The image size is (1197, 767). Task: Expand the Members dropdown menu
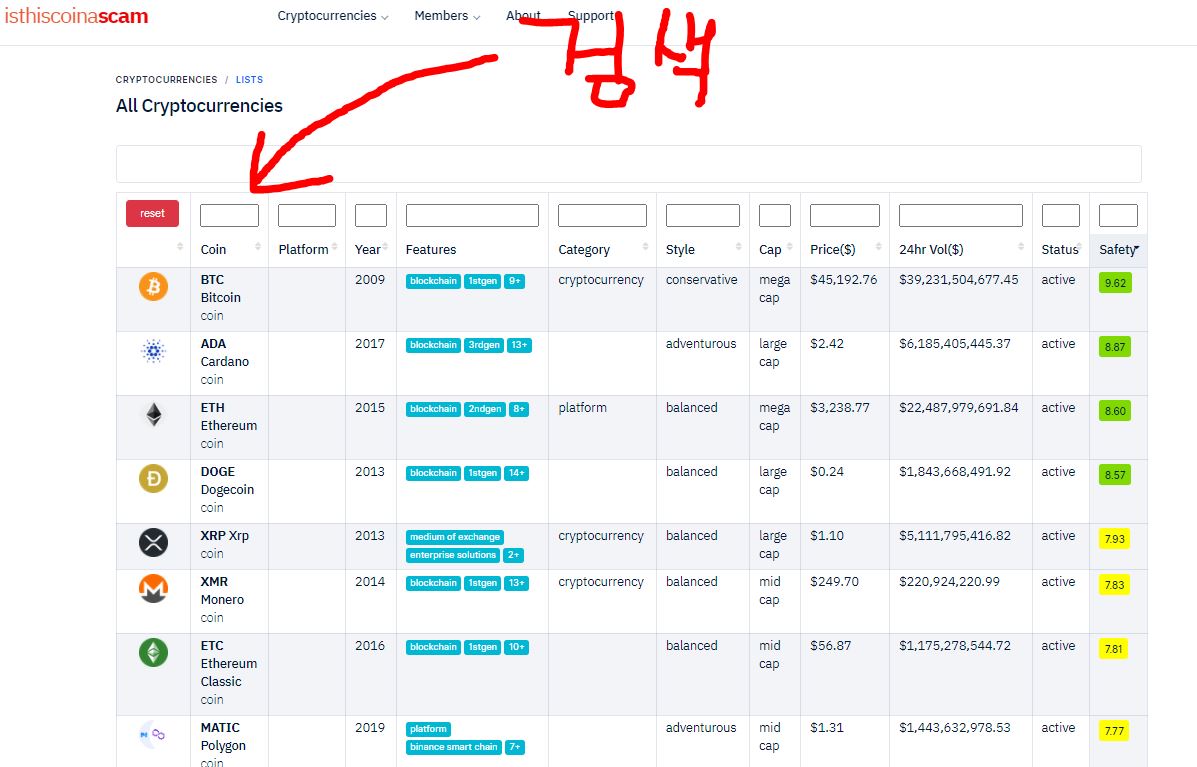point(446,16)
